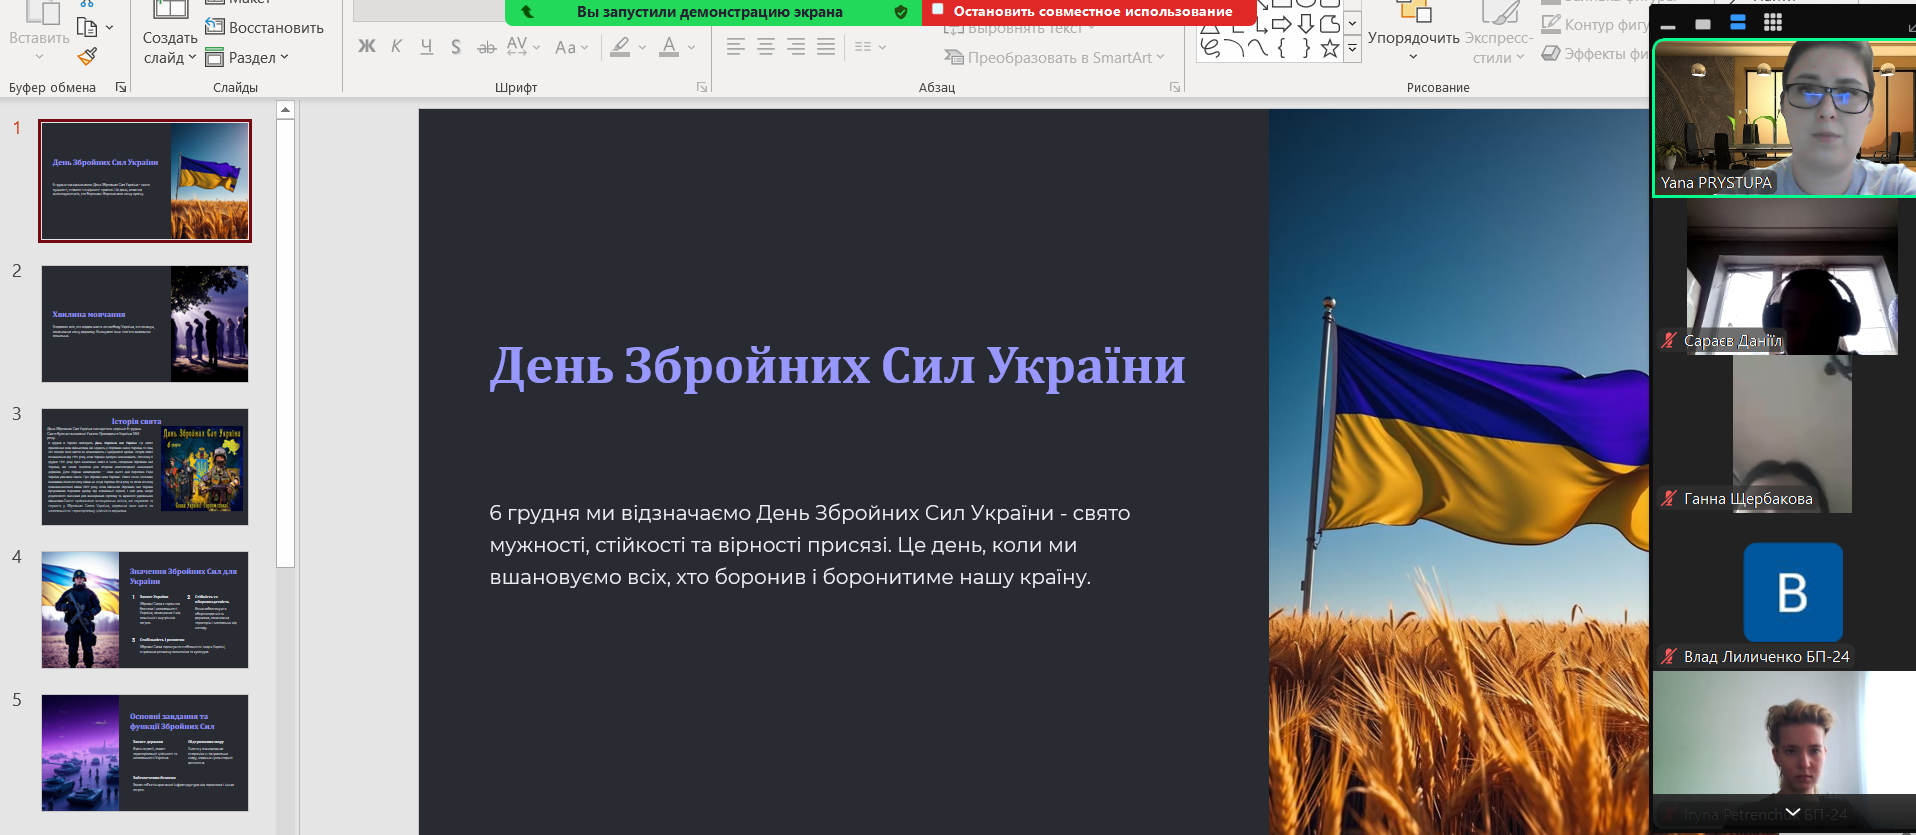Open the Вставить paste dropdown arrow
Viewport: 1916px width, 835px height.
pos(39,57)
